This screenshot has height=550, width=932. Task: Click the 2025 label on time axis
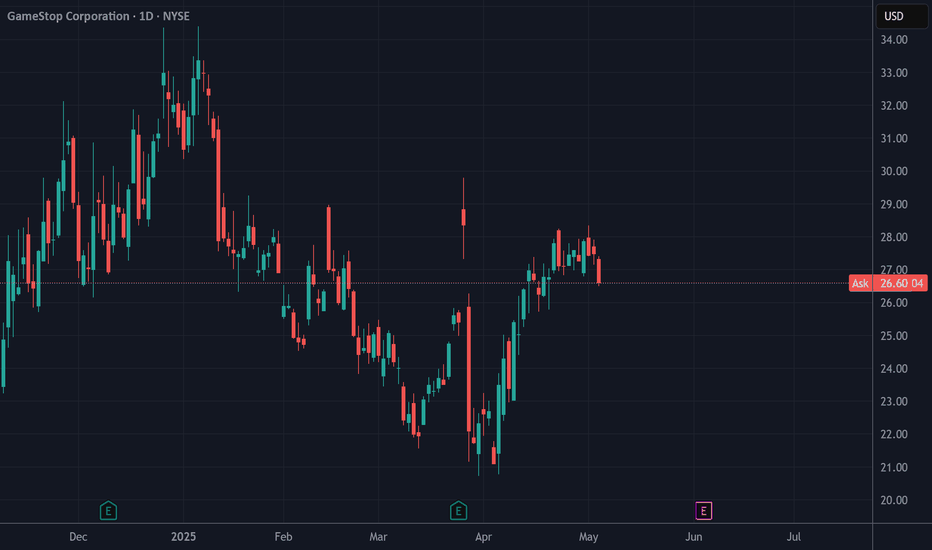(x=183, y=537)
